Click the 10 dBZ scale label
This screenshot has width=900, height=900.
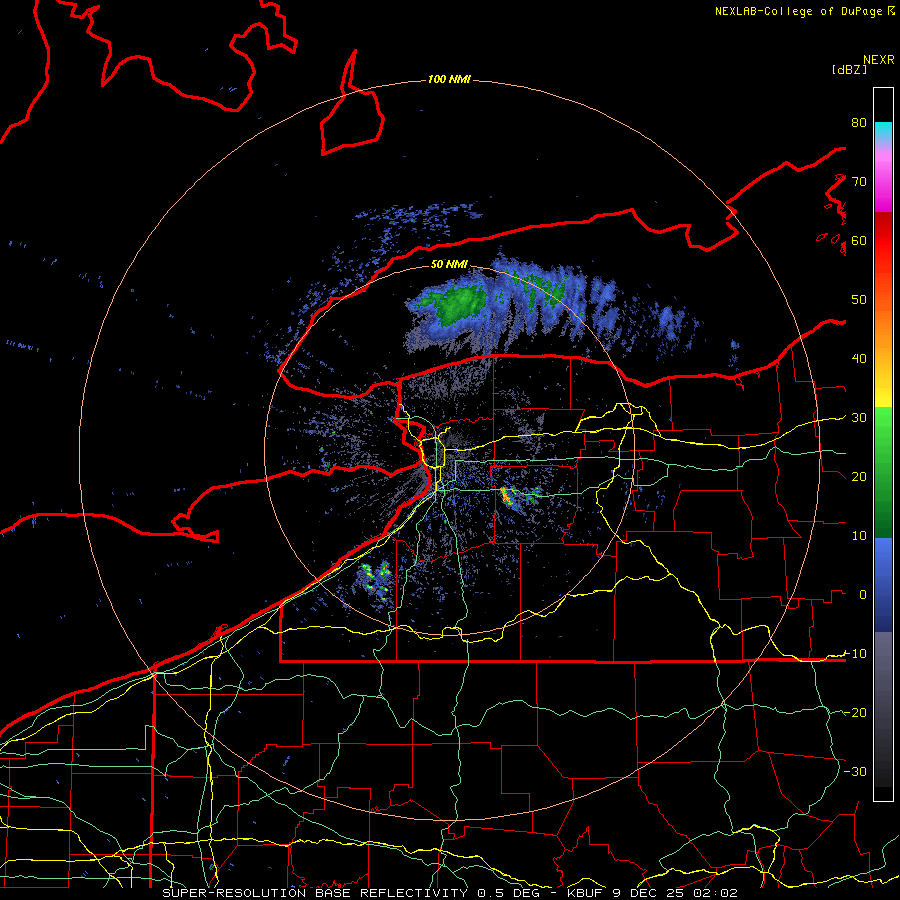pyautogui.click(x=859, y=536)
